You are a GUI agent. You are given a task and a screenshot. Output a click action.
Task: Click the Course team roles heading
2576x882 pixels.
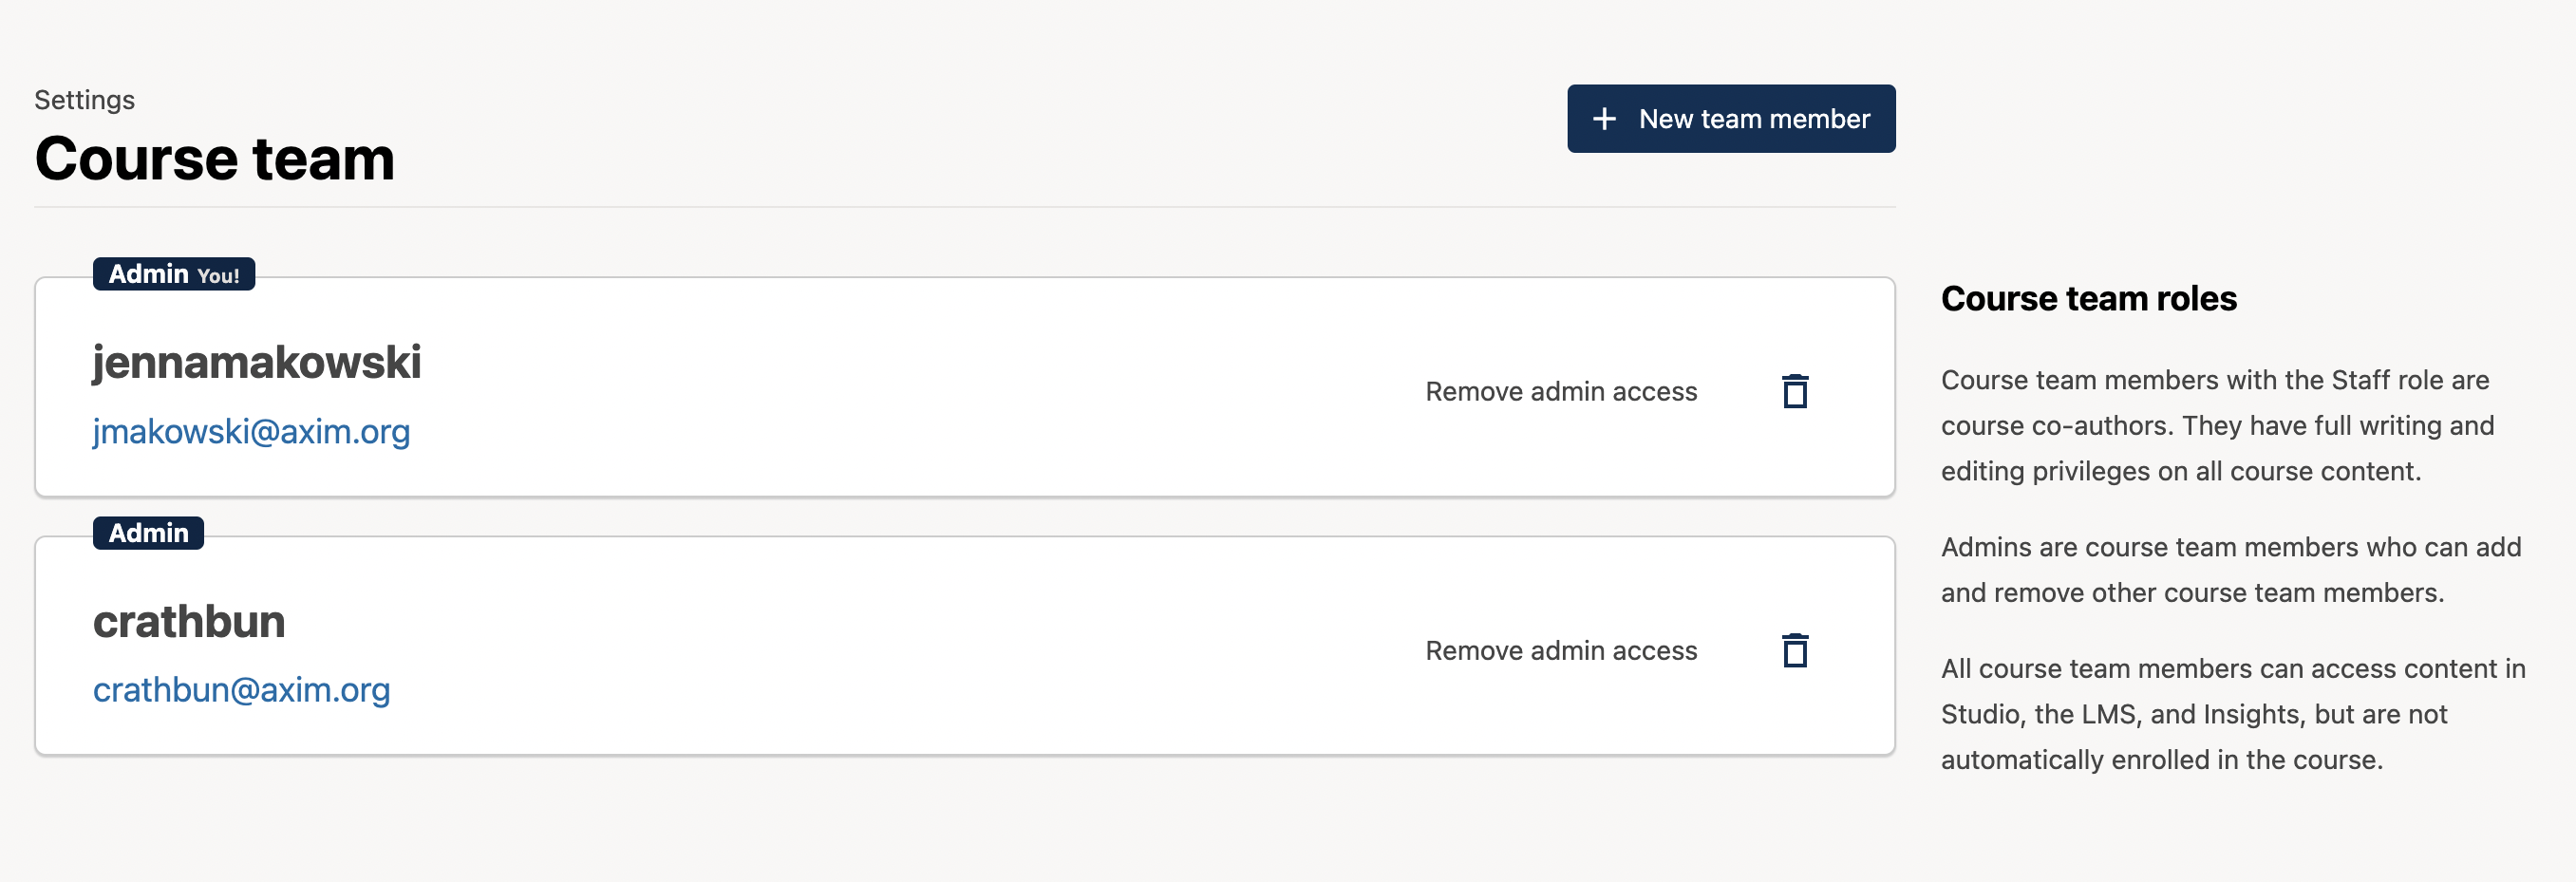[x=2088, y=298]
